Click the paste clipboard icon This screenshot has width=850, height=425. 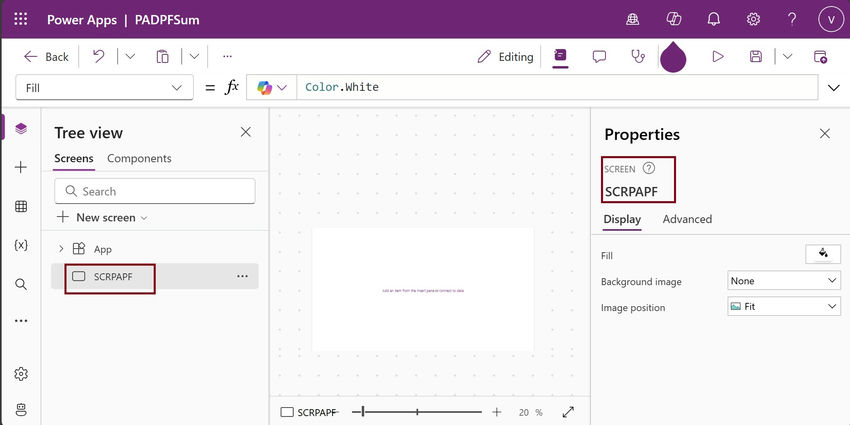[162, 56]
